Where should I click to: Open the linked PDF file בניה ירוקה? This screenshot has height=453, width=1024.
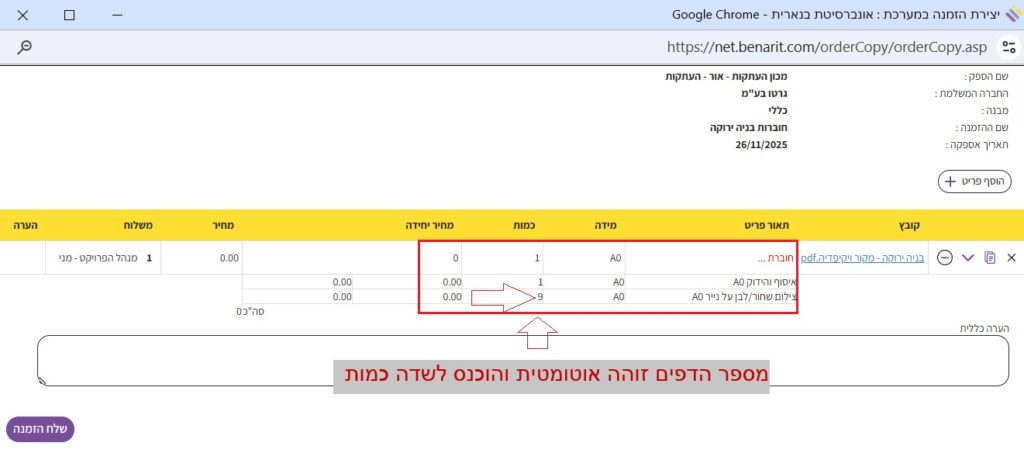pos(863,258)
